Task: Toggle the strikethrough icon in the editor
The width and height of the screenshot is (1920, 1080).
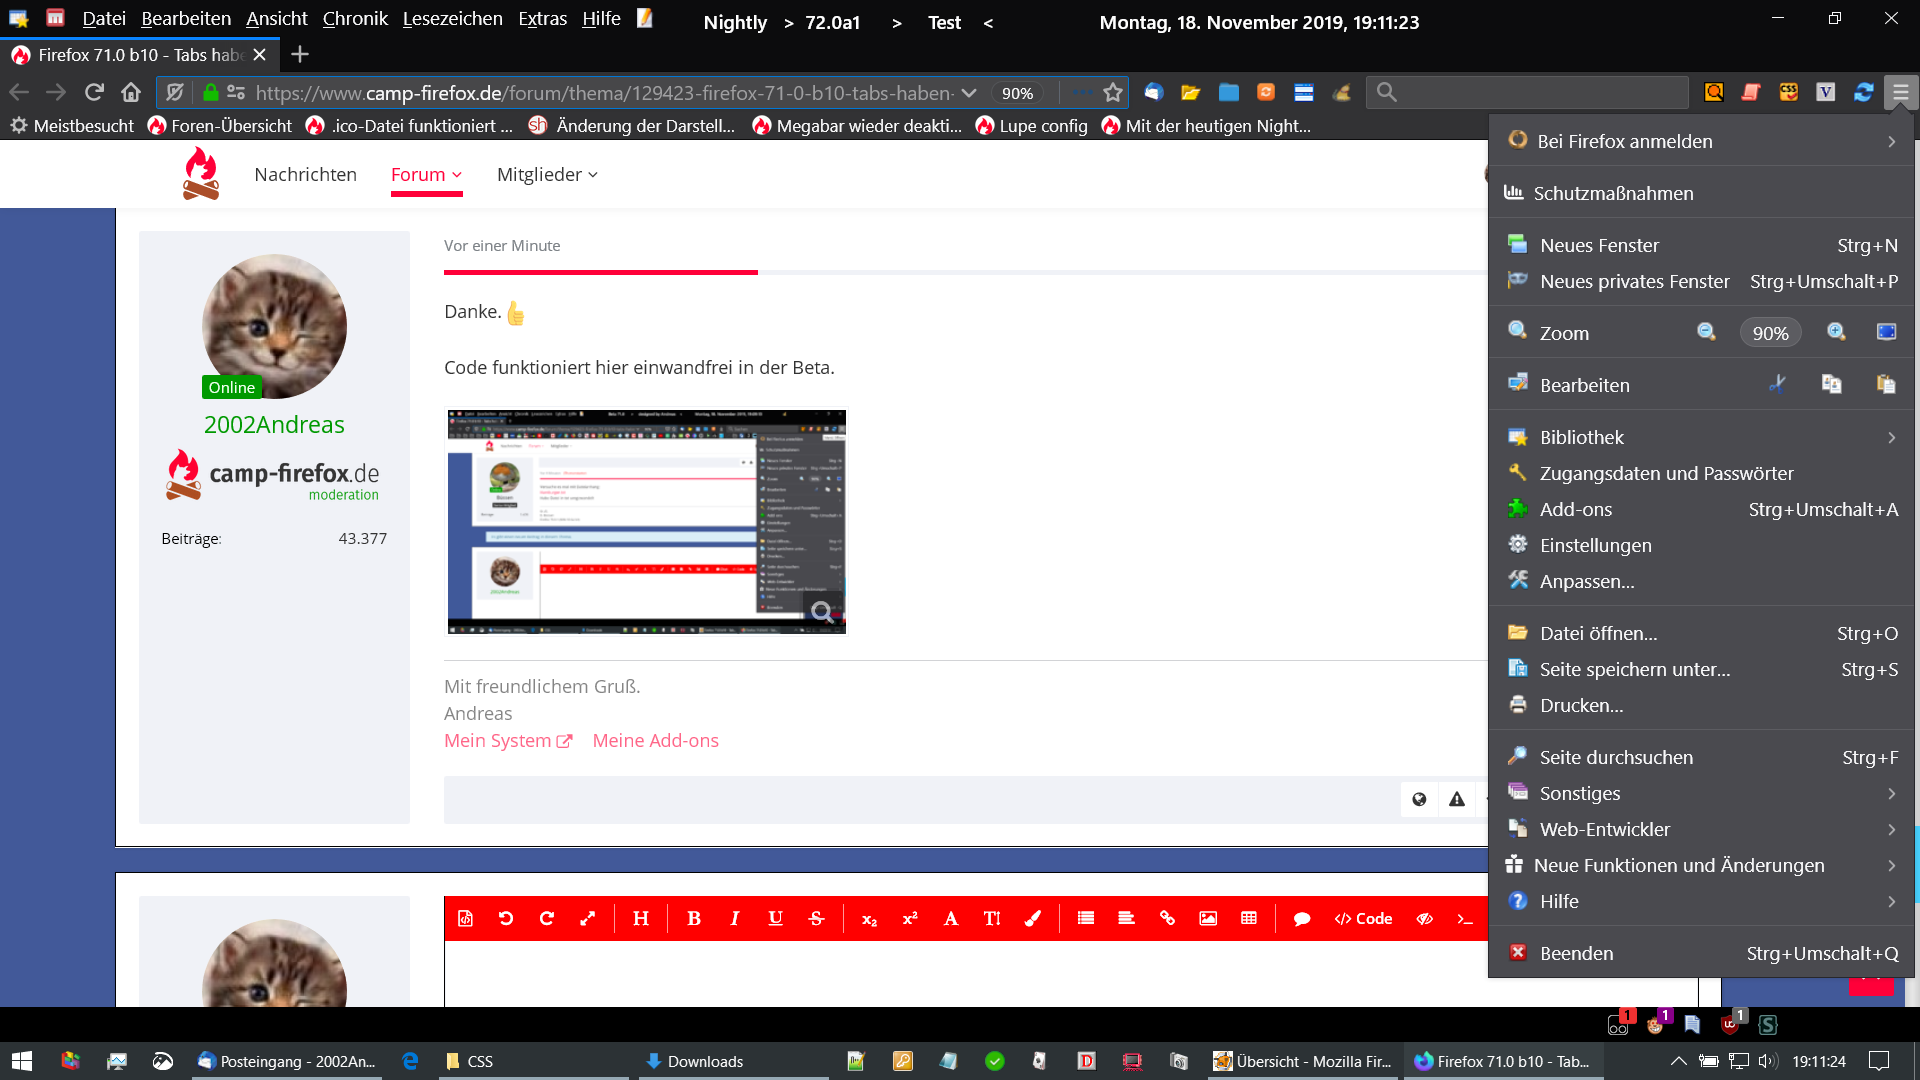Action: pyautogui.click(x=816, y=918)
